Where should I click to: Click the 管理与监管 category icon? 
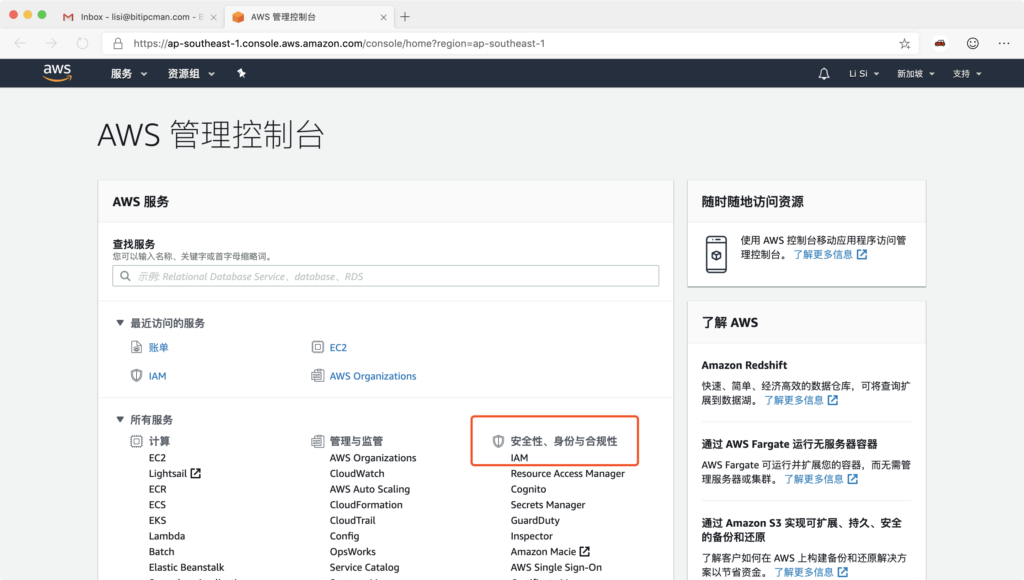point(317,442)
